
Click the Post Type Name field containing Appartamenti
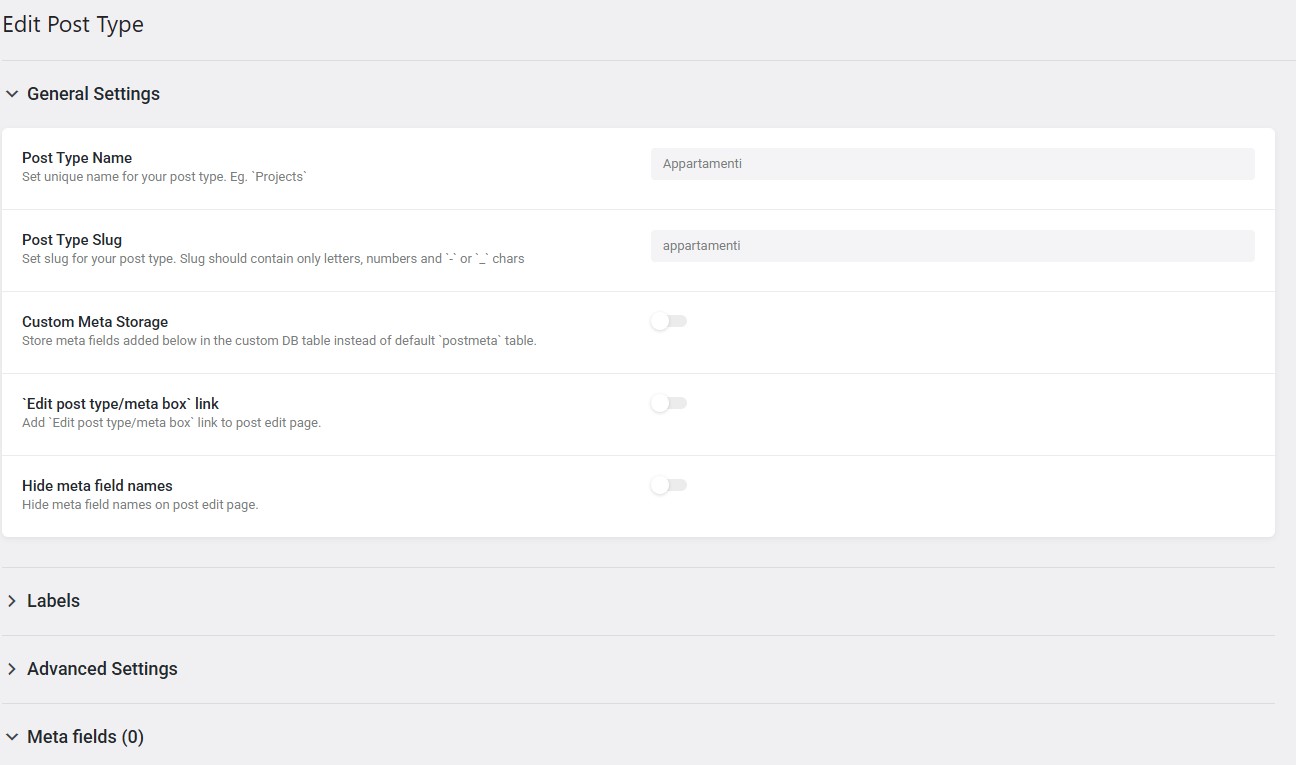pyautogui.click(x=952, y=164)
